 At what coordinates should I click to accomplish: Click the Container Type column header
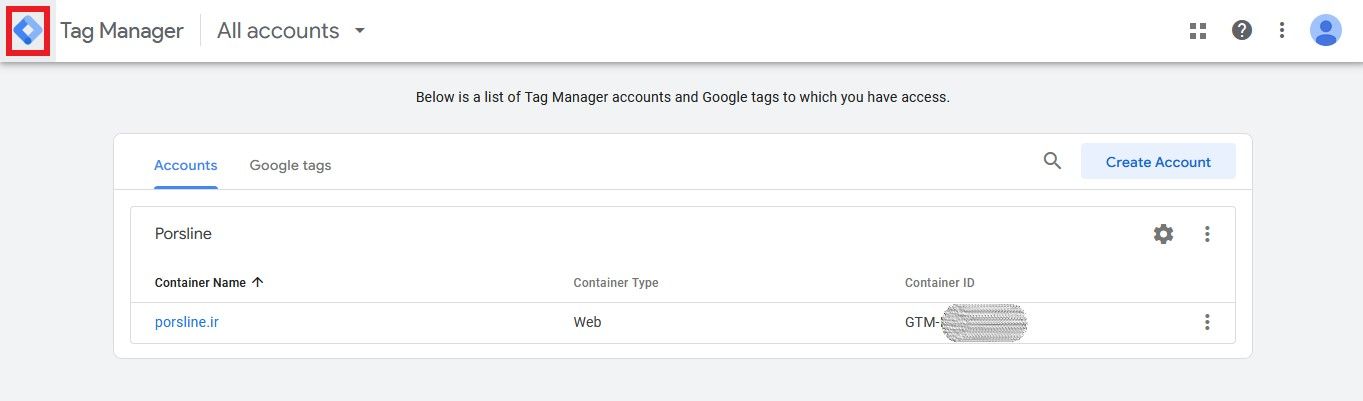tap(615, 283)
